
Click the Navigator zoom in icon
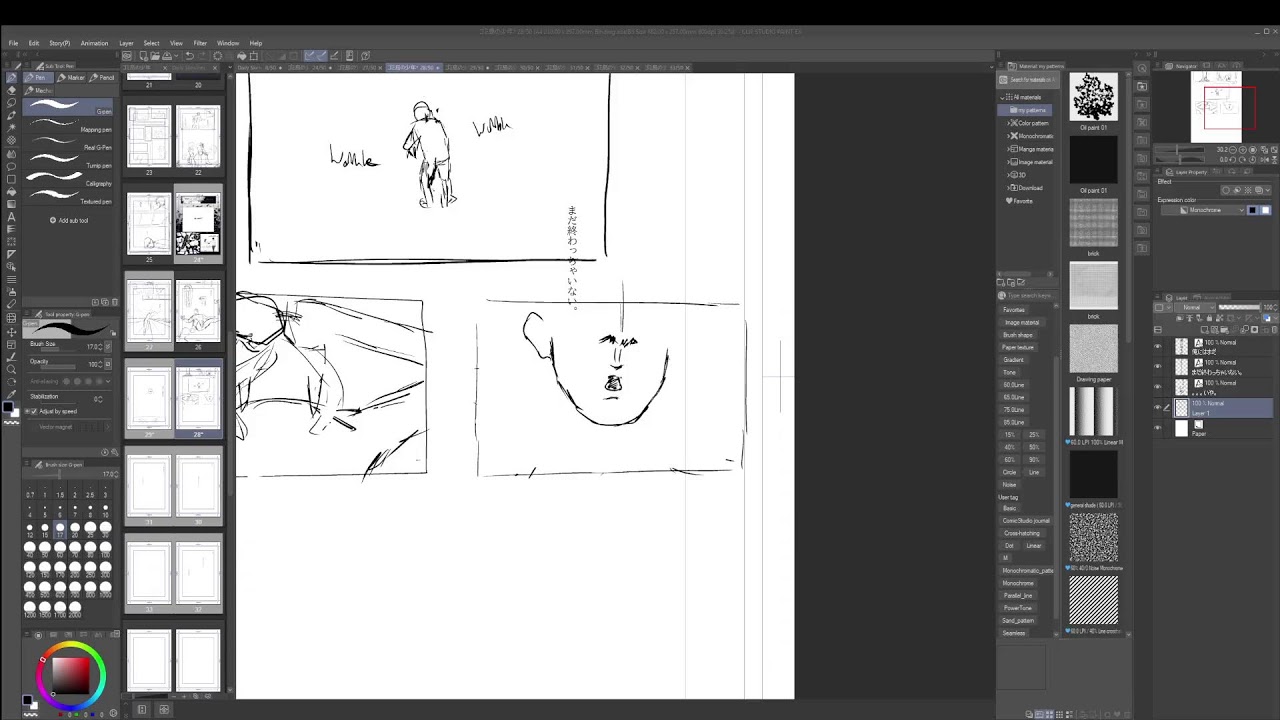coord(1243,150)
